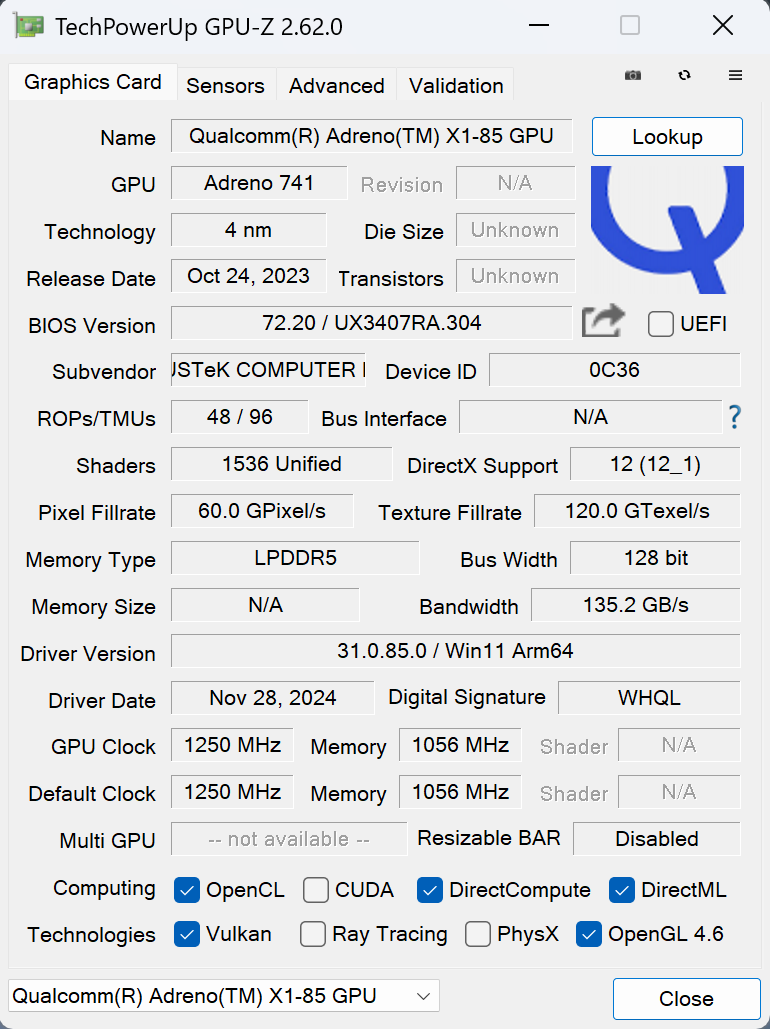
Task: Click the Bus Width field 128 bit
Action: click(x=655, y=558)
